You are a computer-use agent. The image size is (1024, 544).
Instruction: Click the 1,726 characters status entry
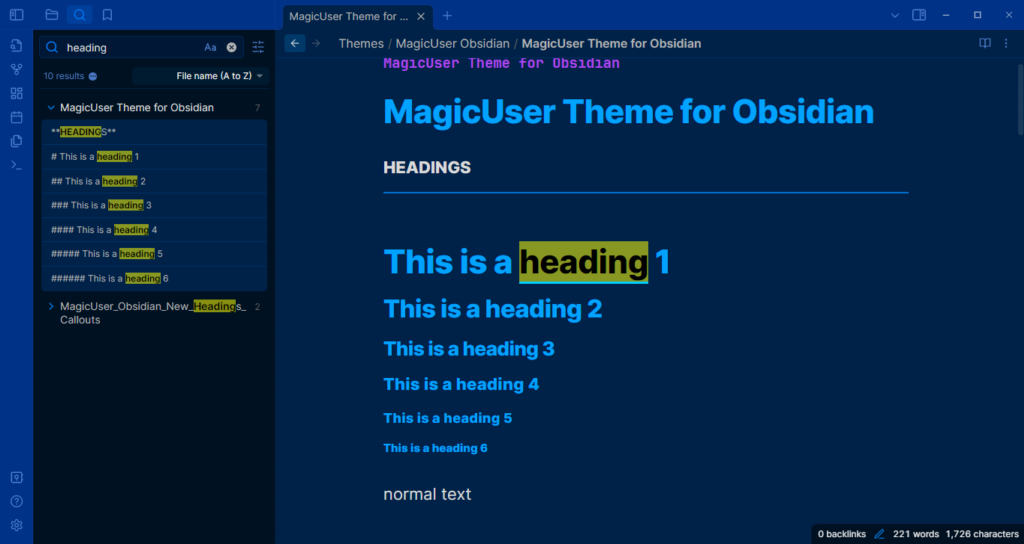click(x=982, y=534)
